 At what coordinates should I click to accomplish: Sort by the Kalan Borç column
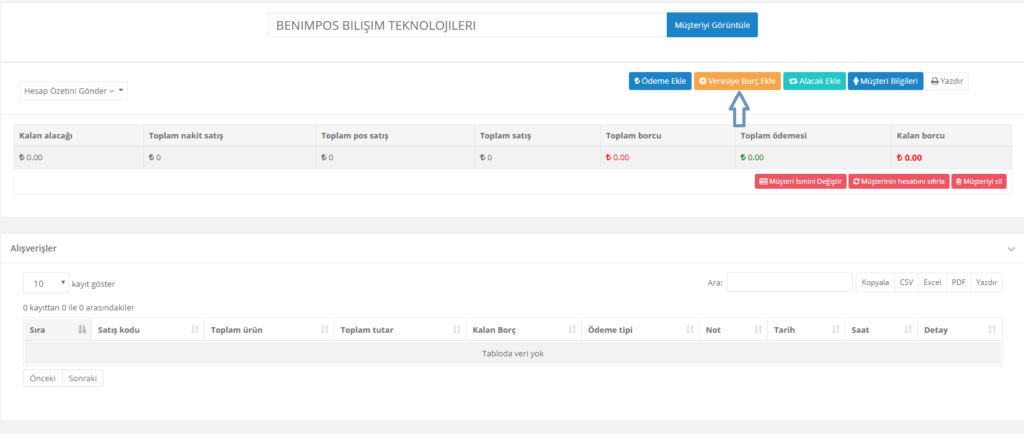(x=524, y=330)
